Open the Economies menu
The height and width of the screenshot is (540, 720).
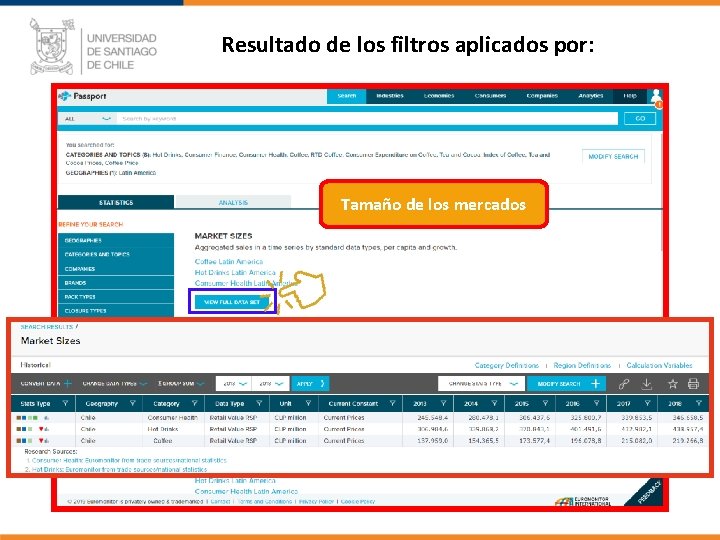point(439,96)
